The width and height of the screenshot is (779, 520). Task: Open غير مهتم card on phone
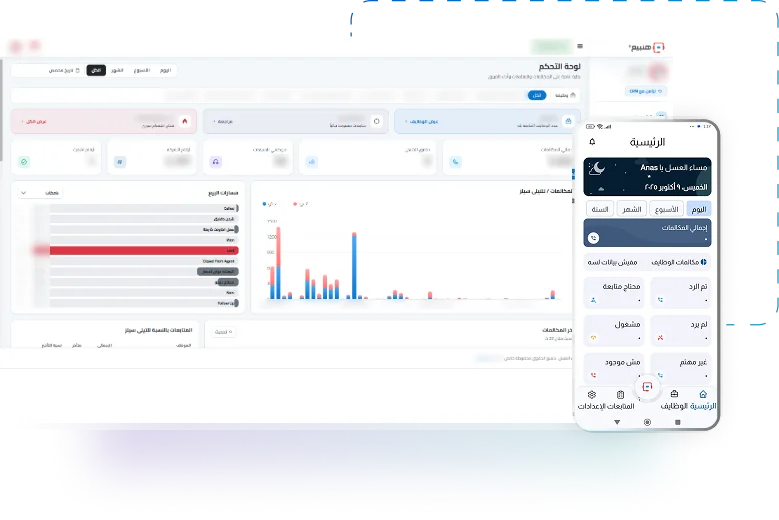[681, 368]
